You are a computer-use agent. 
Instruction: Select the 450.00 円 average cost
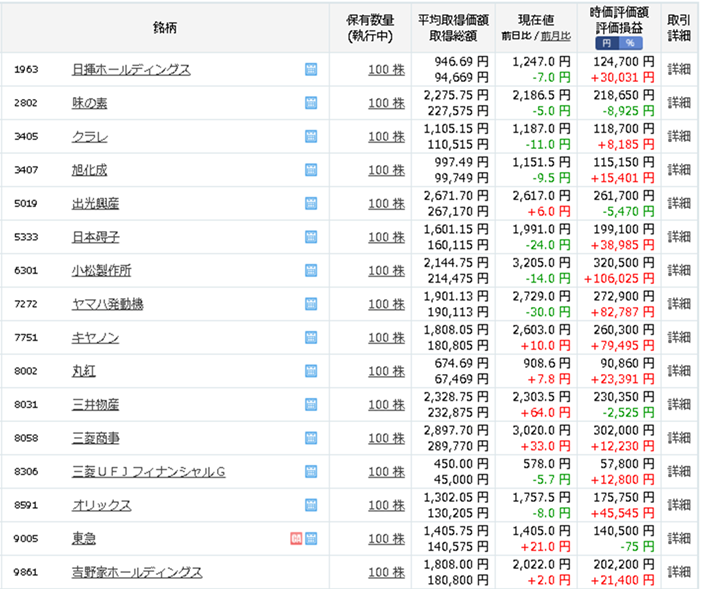click(x=461, y=464)
